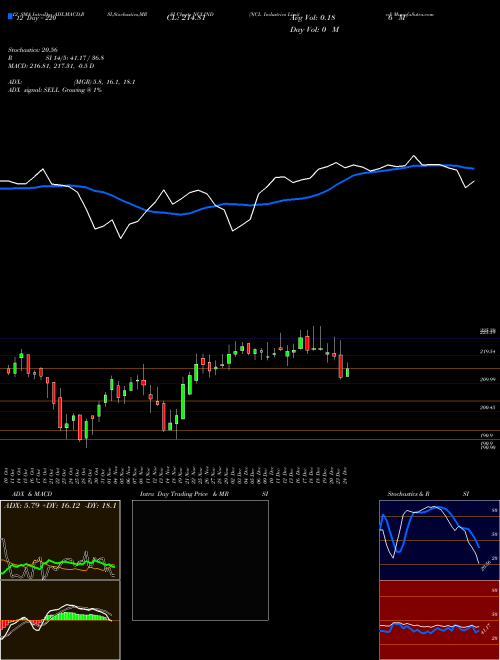Click the MACD histogram chart panel

60,620
